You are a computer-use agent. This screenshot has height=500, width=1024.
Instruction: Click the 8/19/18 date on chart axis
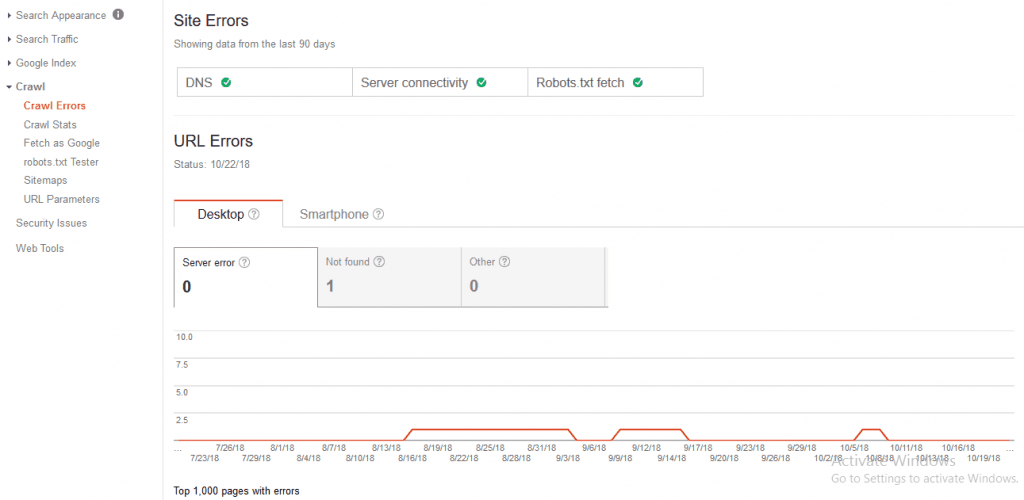pos(438,448)
